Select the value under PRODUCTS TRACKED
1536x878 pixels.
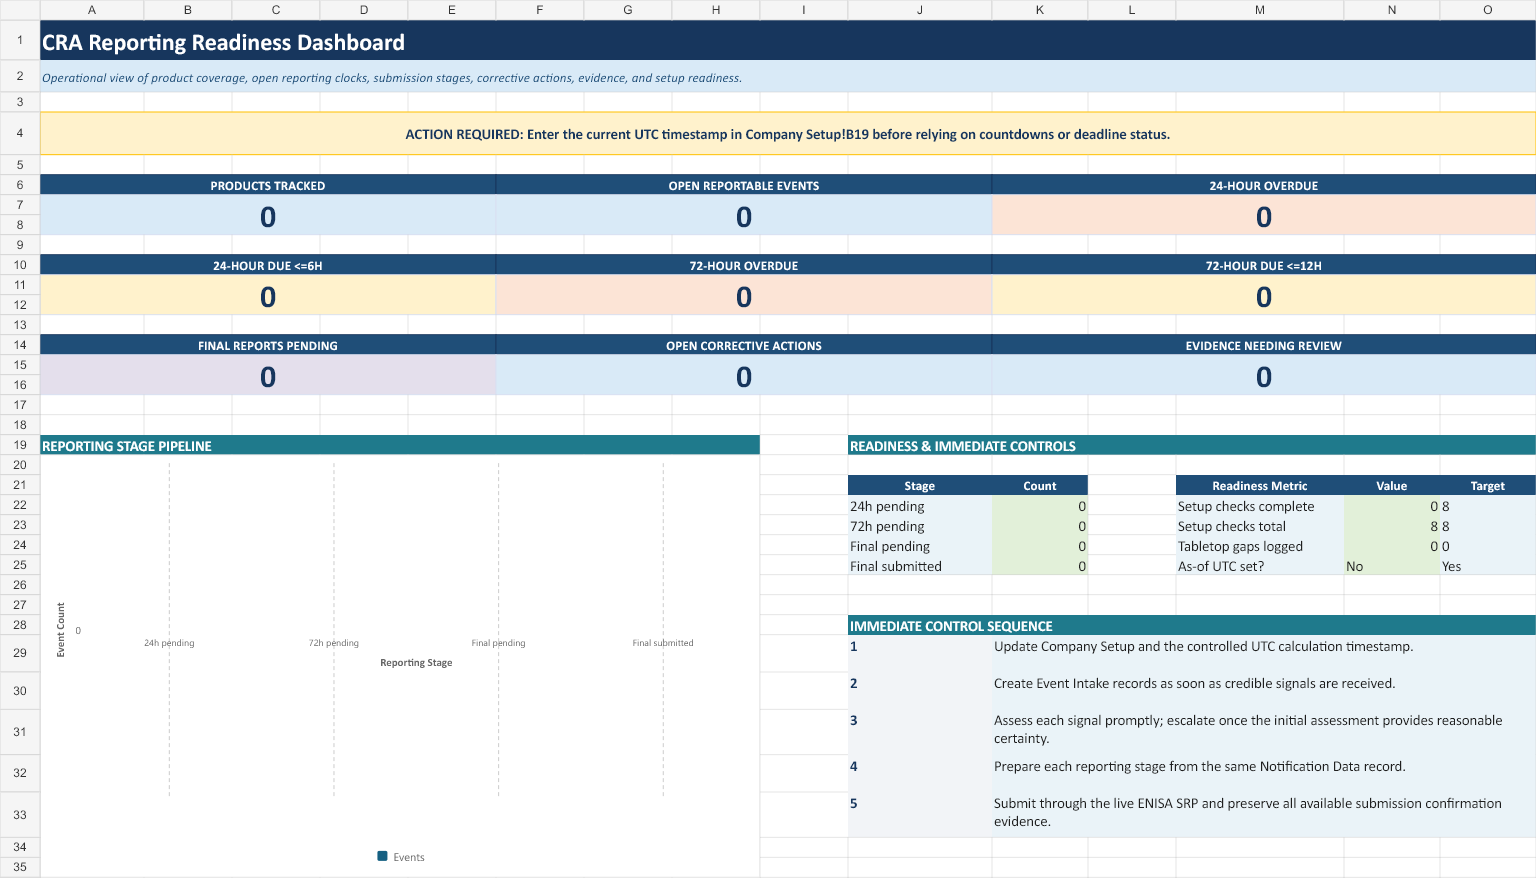(x=268, y=216)
